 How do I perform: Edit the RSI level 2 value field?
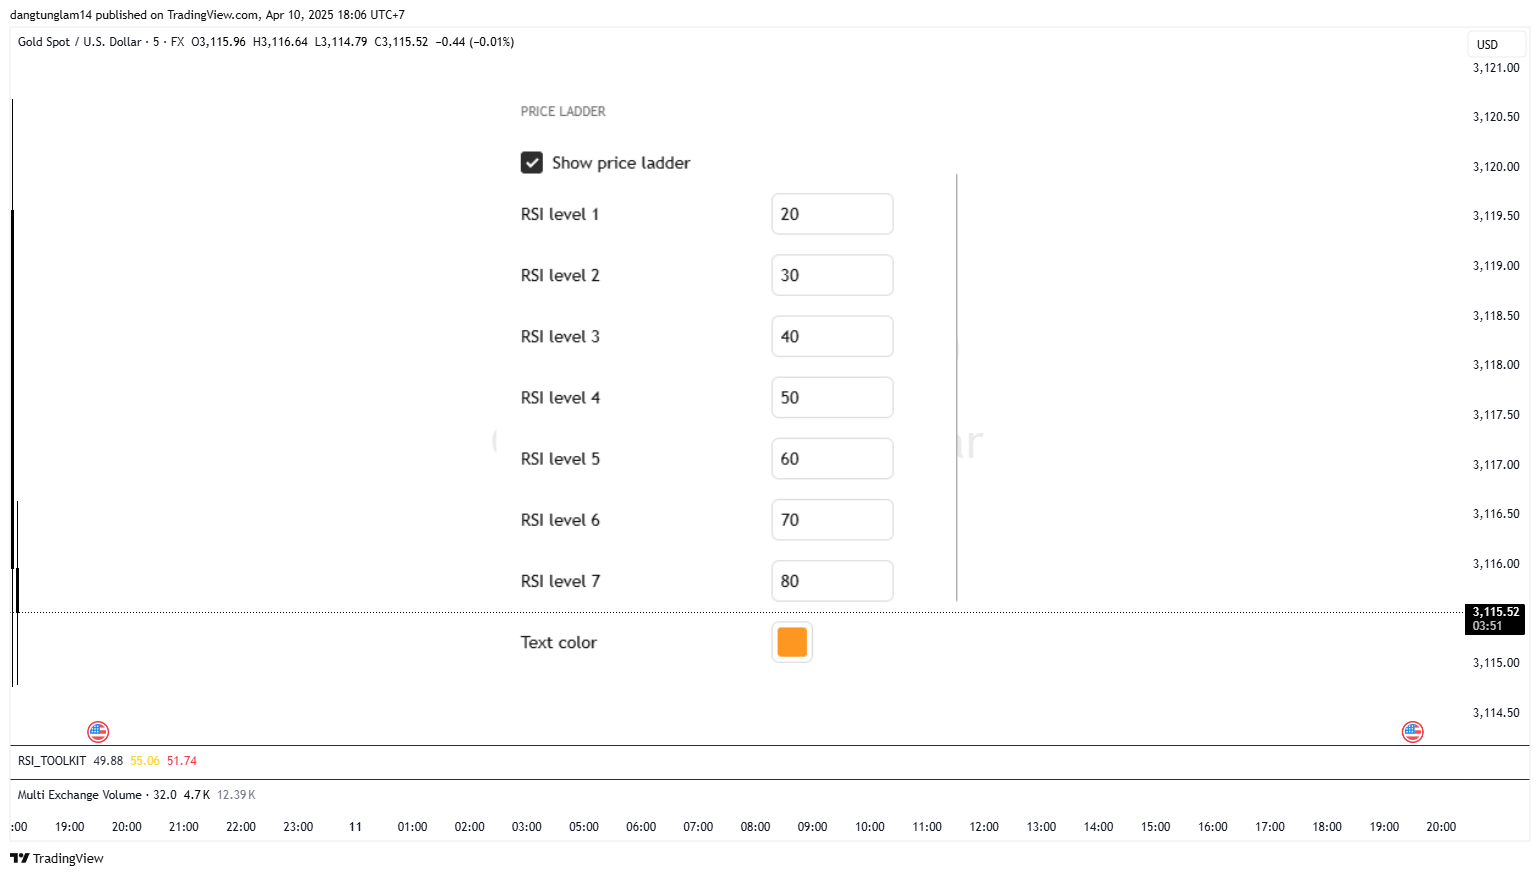(832, 275)
